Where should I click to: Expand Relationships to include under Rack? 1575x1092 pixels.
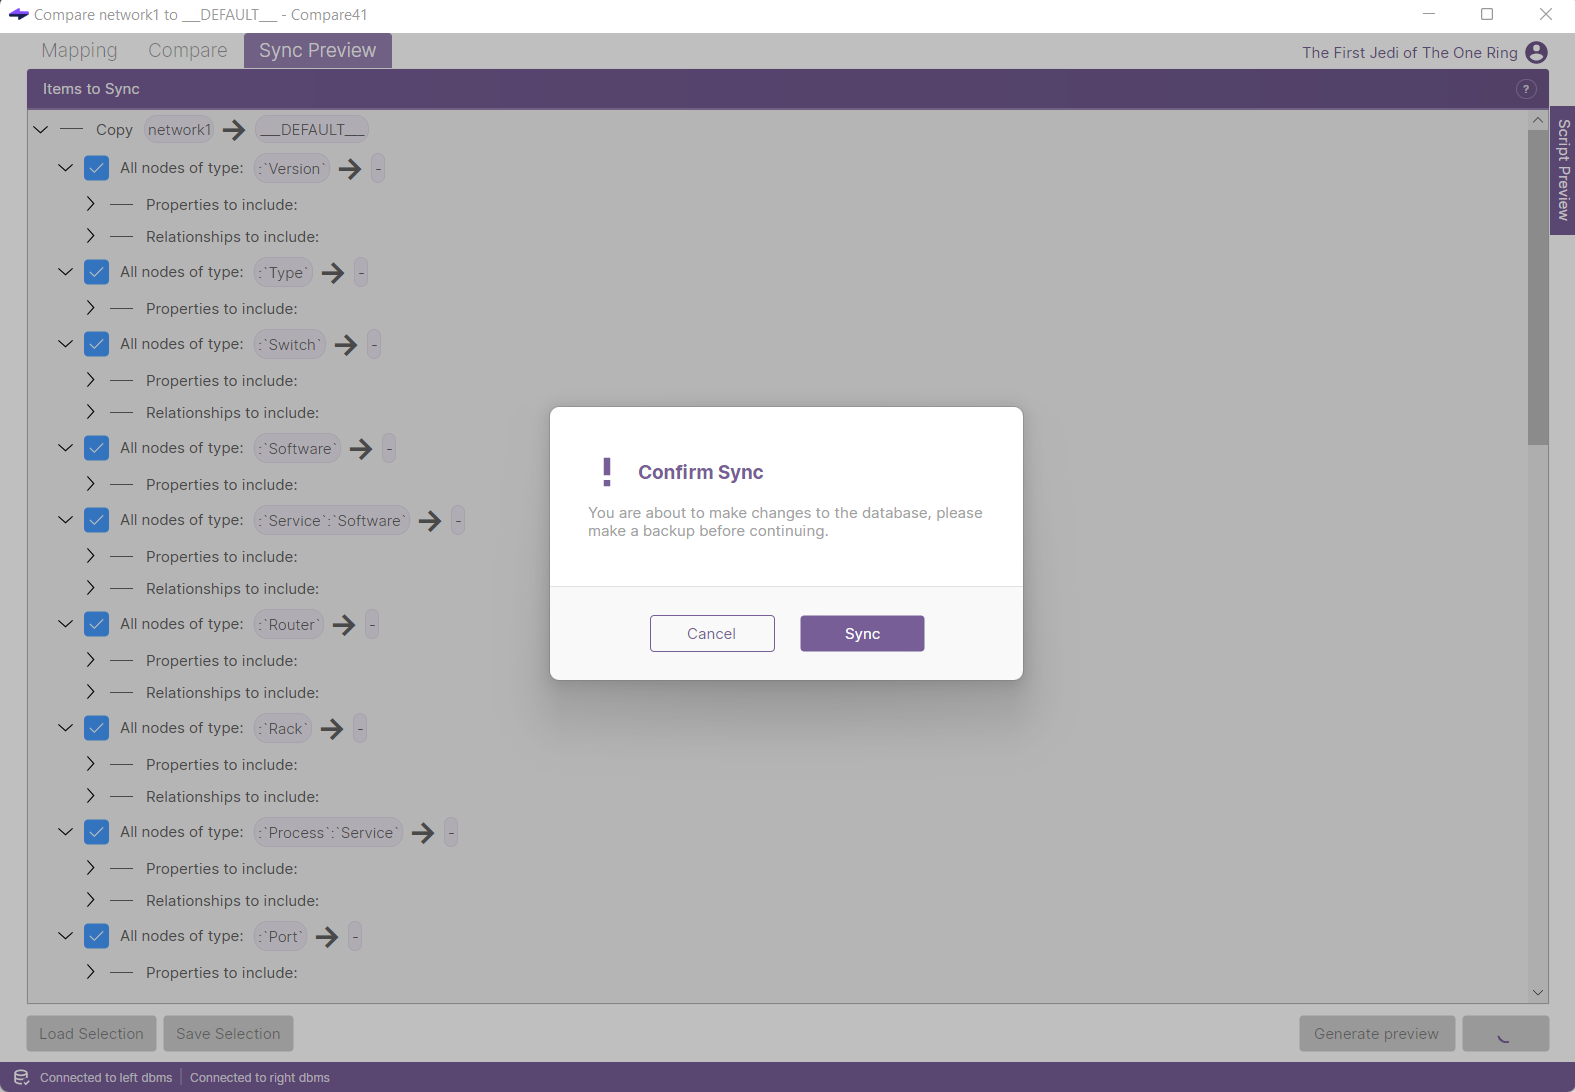[91, 796]
